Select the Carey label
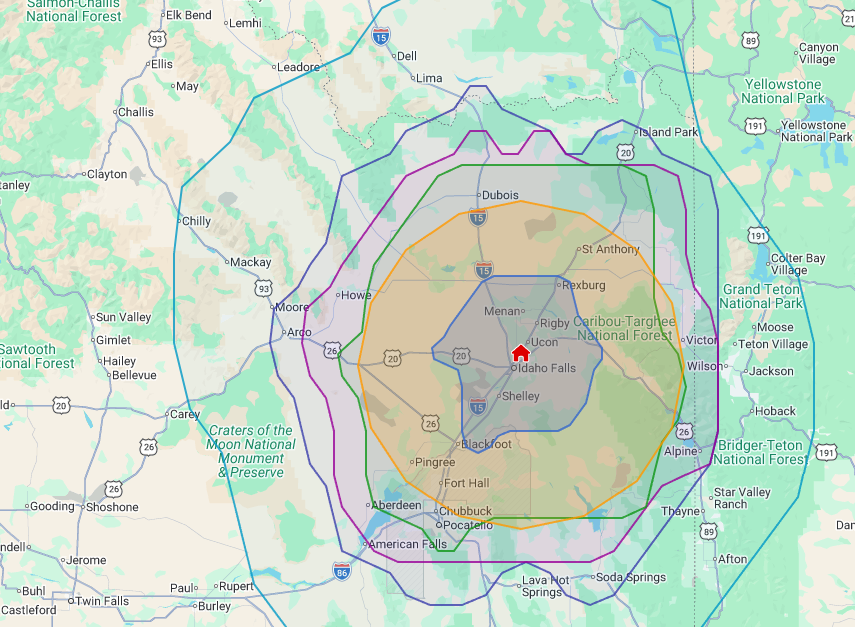 [185, 414]
